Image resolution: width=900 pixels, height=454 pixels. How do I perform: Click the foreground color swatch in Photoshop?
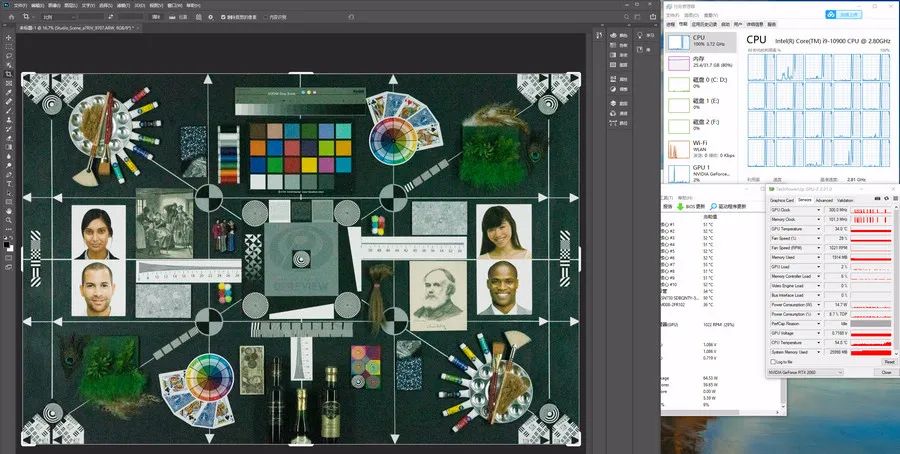7,243
